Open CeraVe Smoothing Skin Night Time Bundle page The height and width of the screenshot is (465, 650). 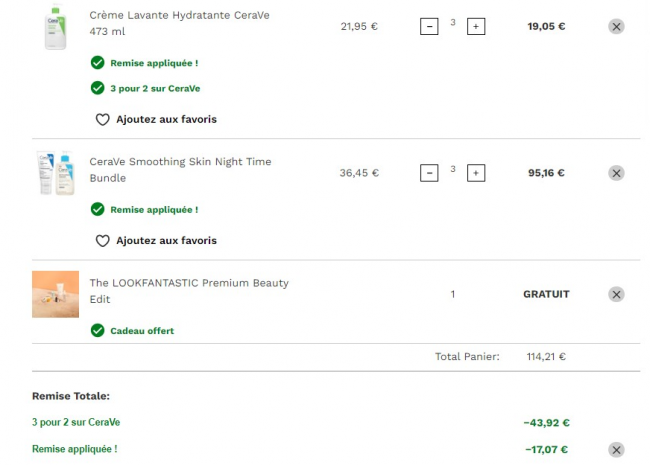point(180,170)
